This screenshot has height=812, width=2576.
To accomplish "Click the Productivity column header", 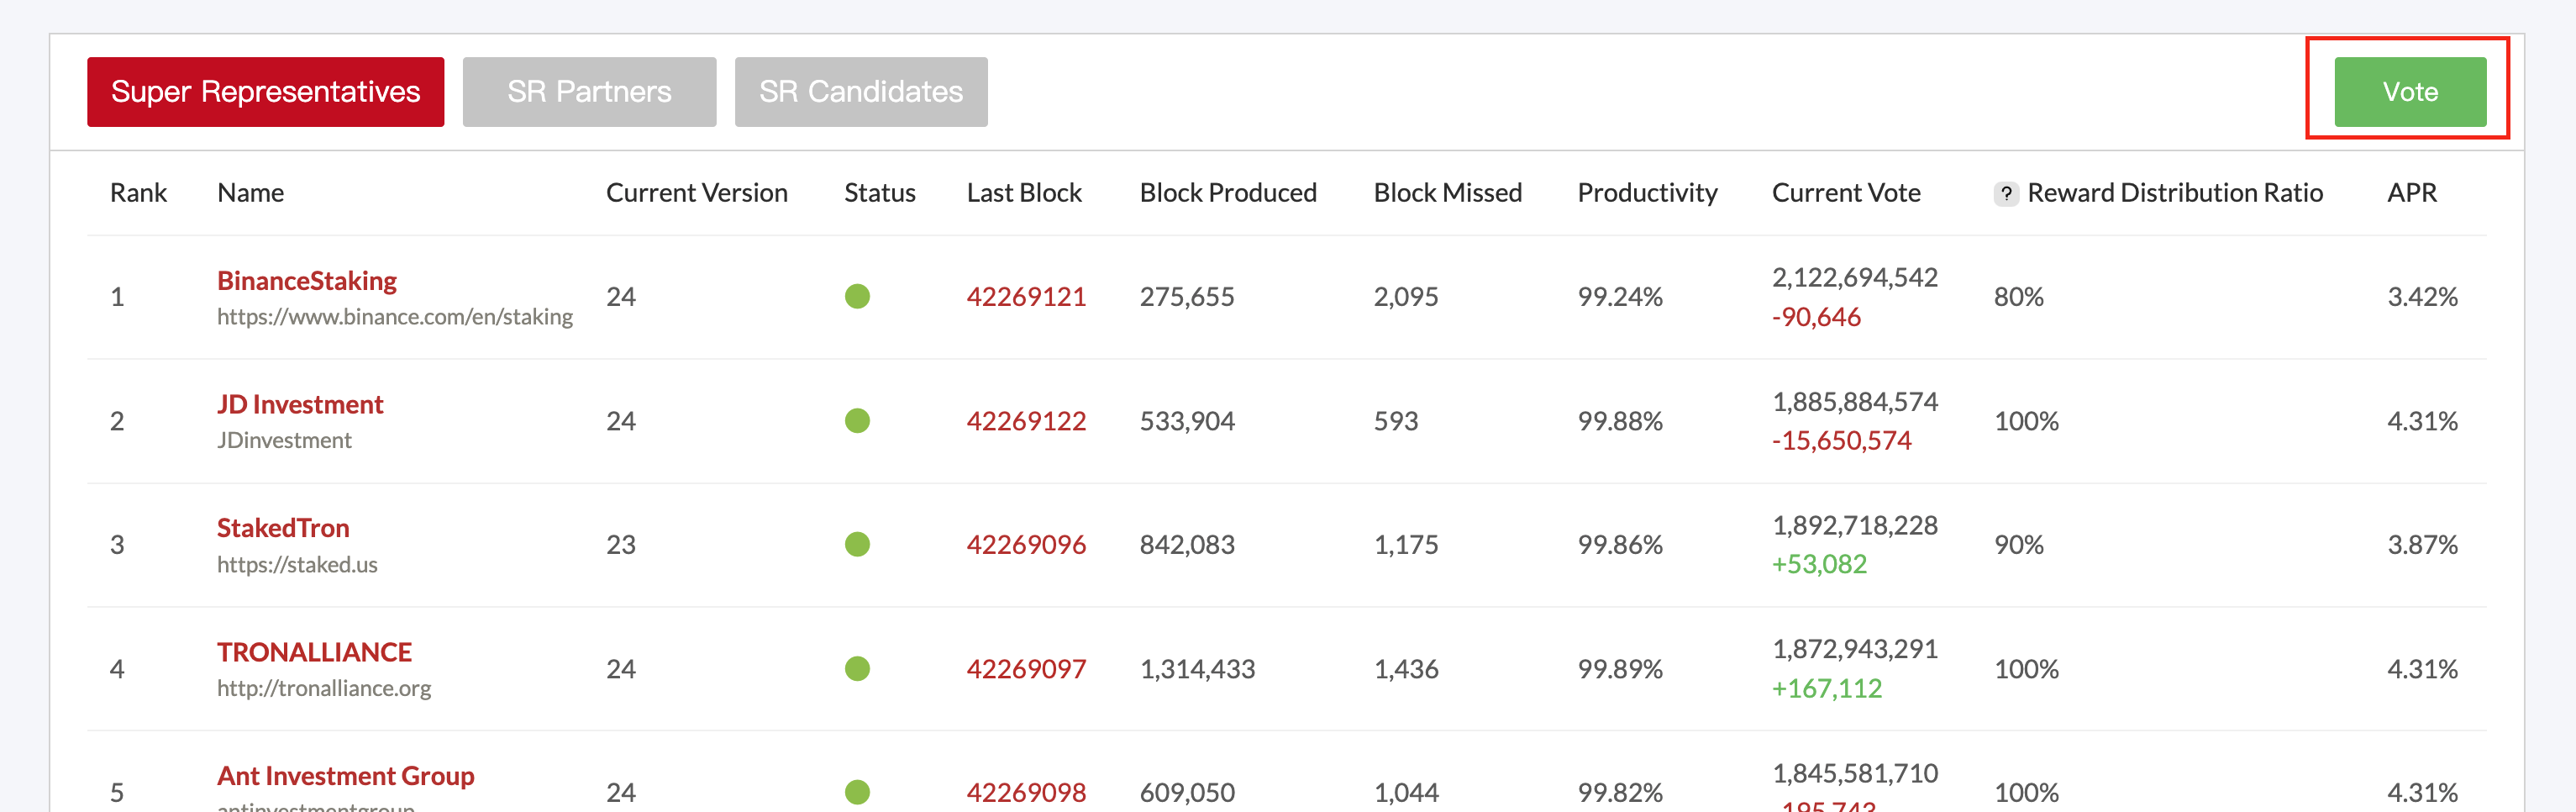I will click(1648, 193).
